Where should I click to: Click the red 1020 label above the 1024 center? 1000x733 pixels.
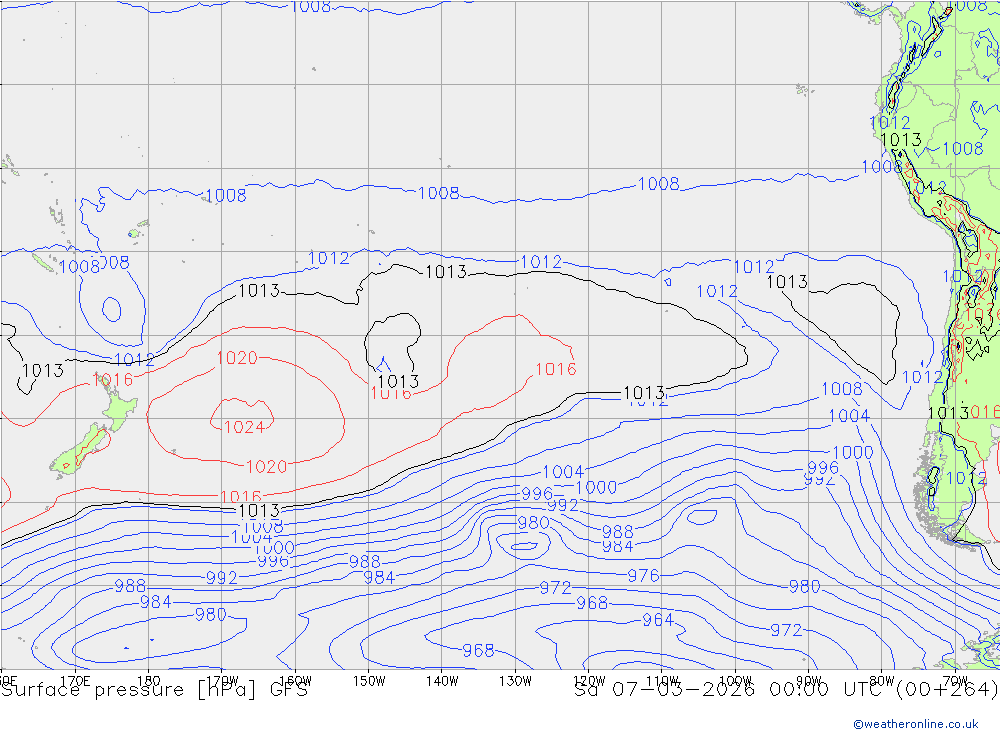(237, 358)
